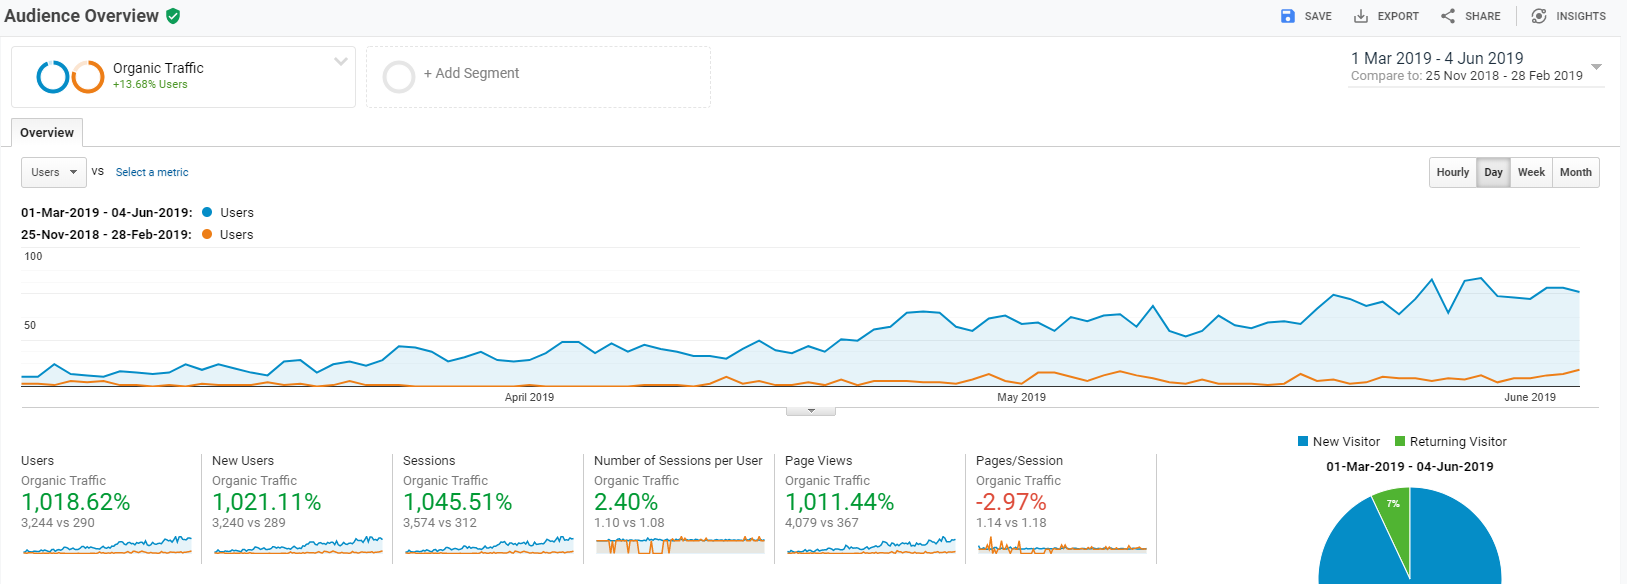Open the date range dropdown arrow
The width and height of the screenshot is (1627, 584).
point(1596,67)
